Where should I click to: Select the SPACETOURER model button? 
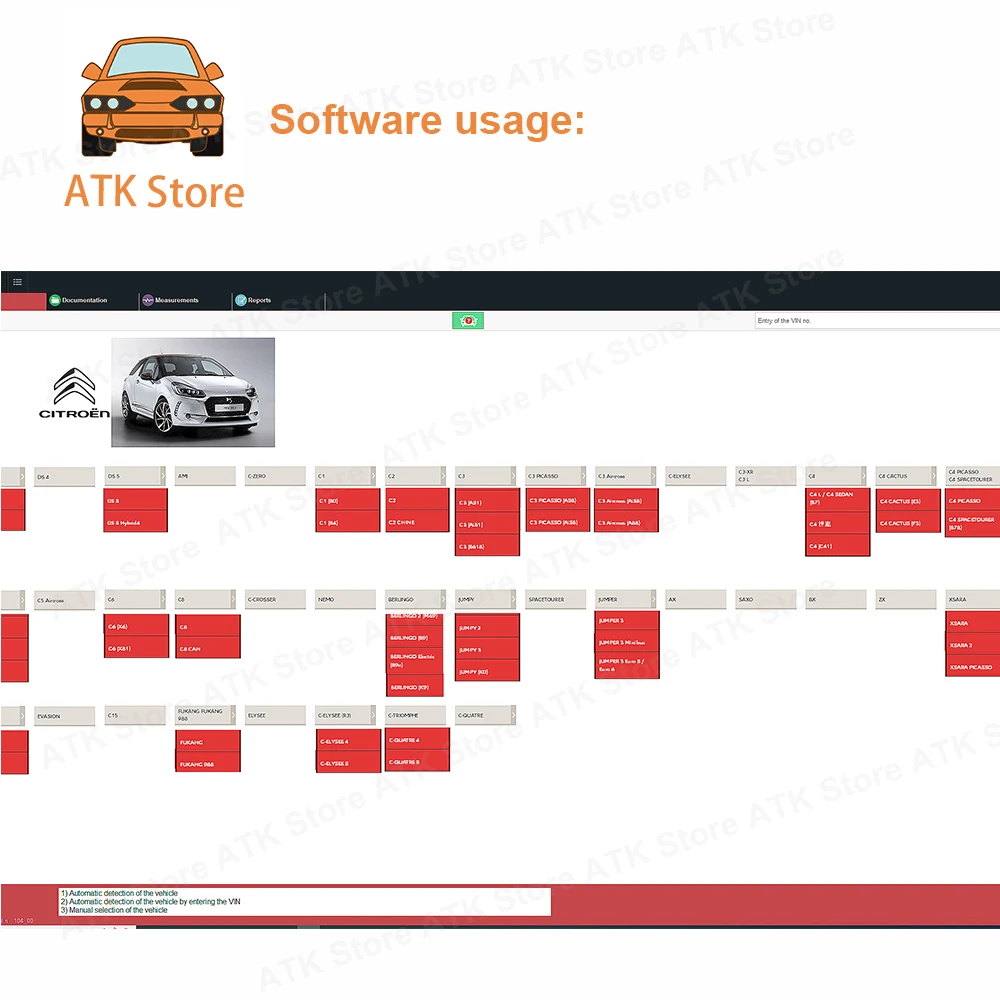pyautogui.click(x=555, y=599)
